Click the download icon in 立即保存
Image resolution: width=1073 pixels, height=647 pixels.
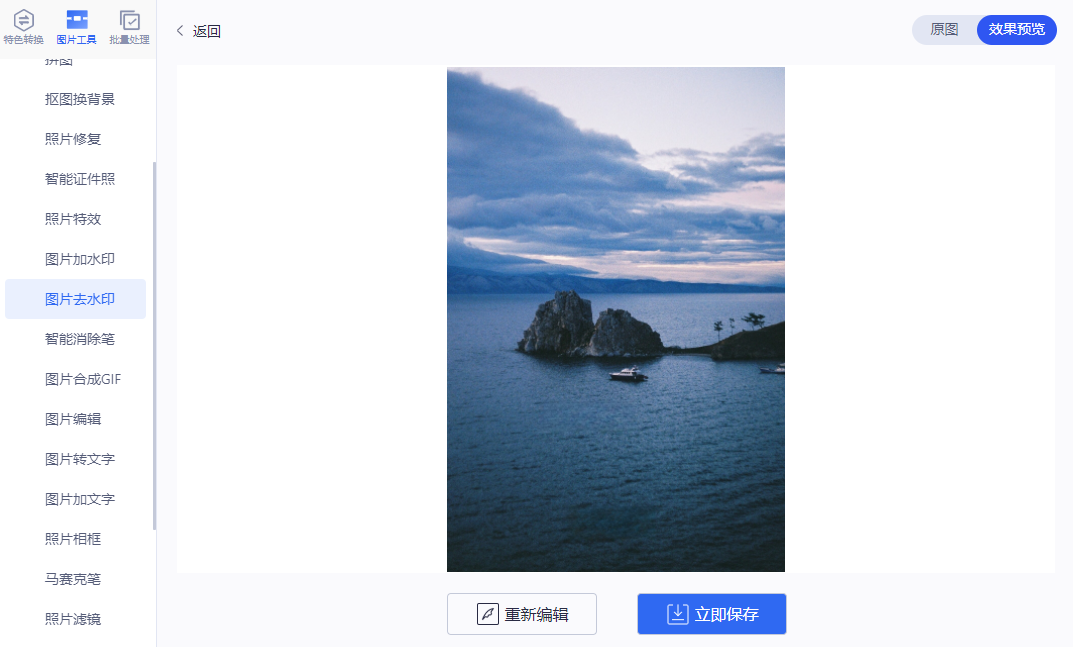(677, 614)
